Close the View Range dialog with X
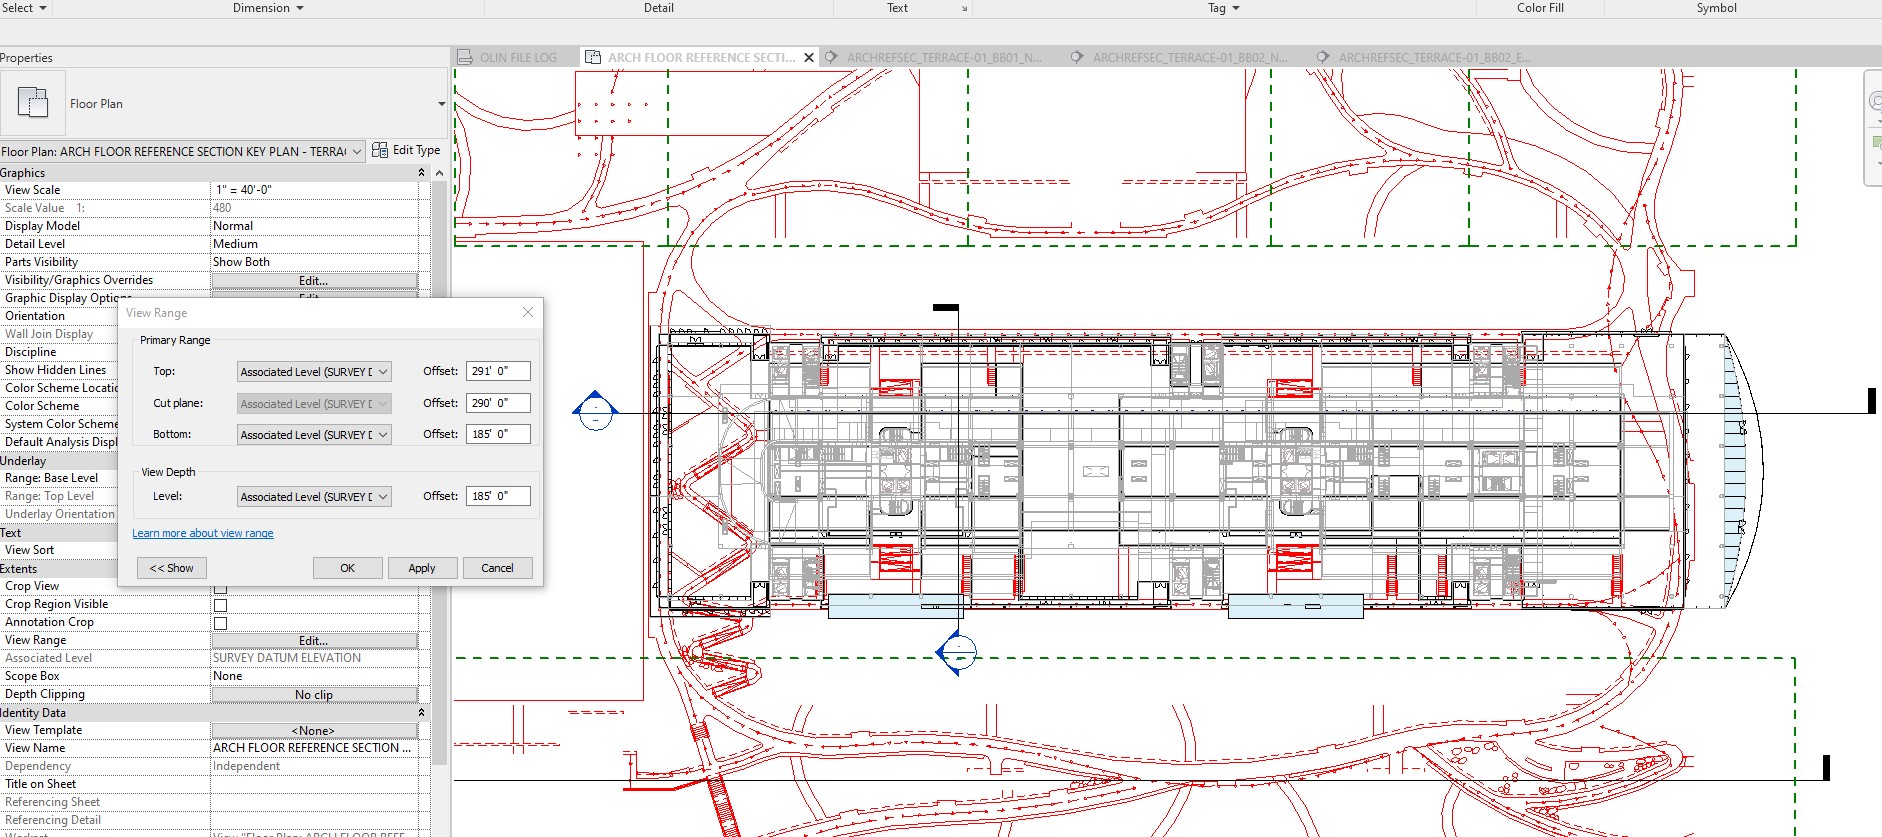 528,312
